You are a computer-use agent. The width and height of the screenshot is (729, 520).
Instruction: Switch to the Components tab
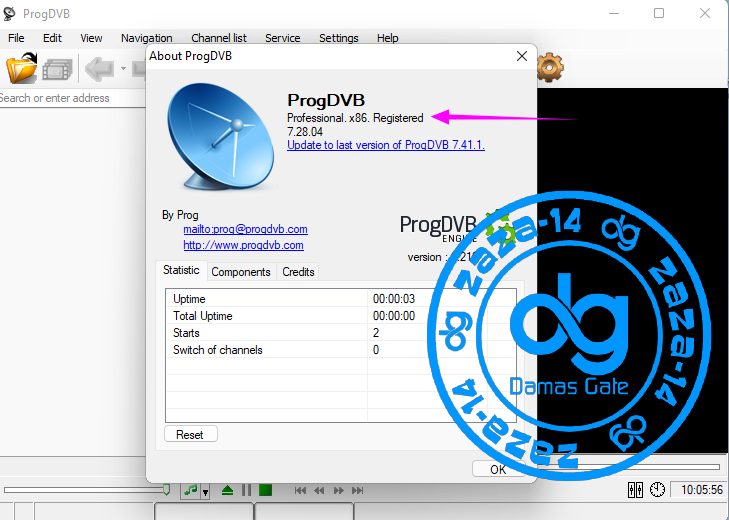pos(241,272)
